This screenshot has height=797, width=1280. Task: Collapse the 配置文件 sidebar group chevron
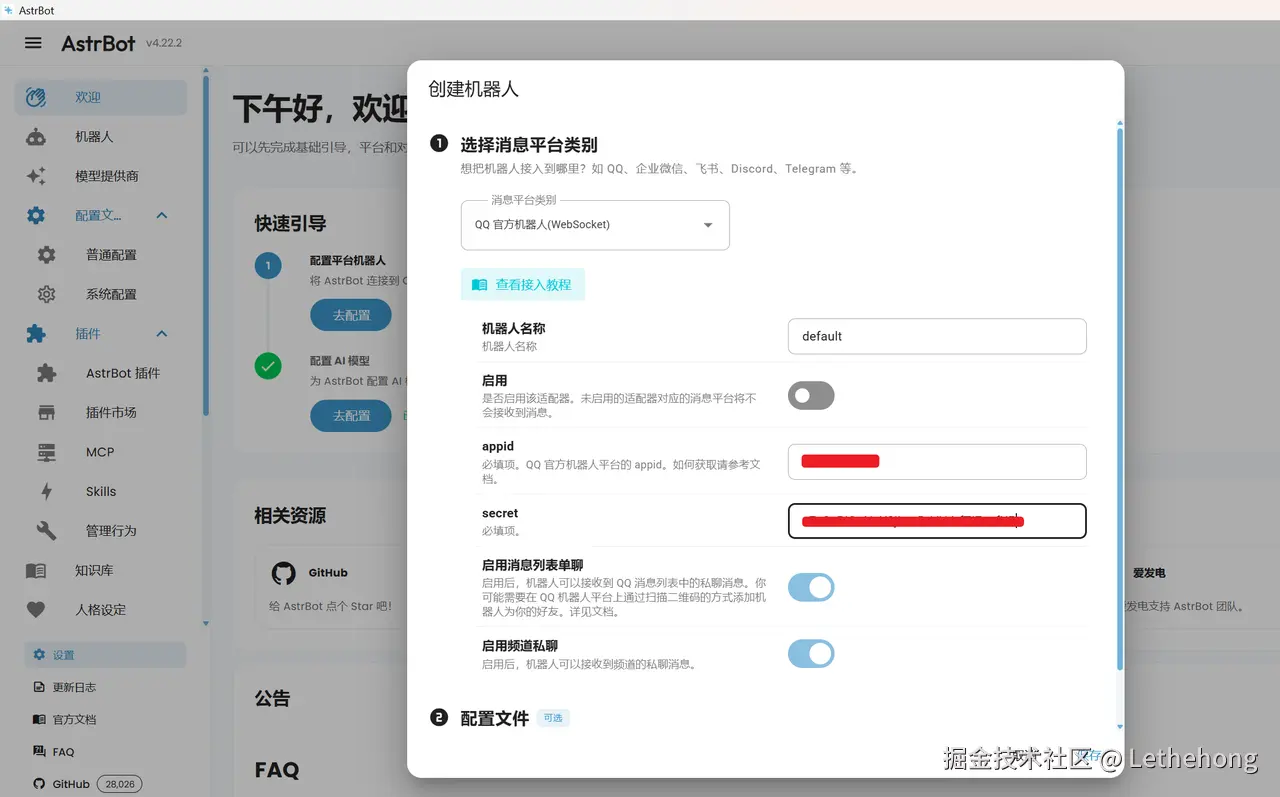pos(162,215)
